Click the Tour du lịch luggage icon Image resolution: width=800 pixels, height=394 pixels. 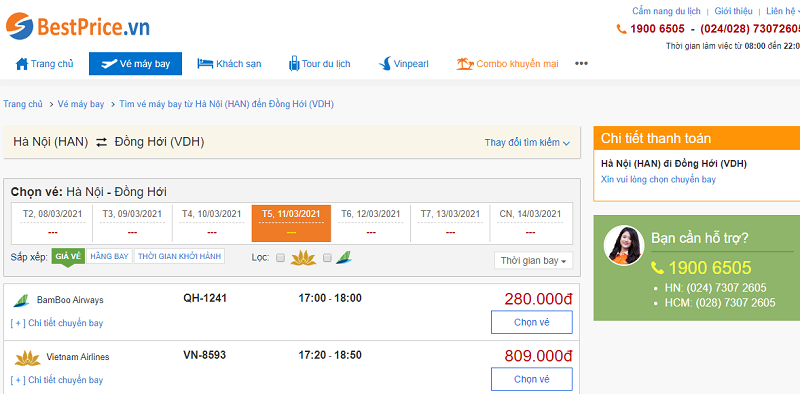pos(294,64)
